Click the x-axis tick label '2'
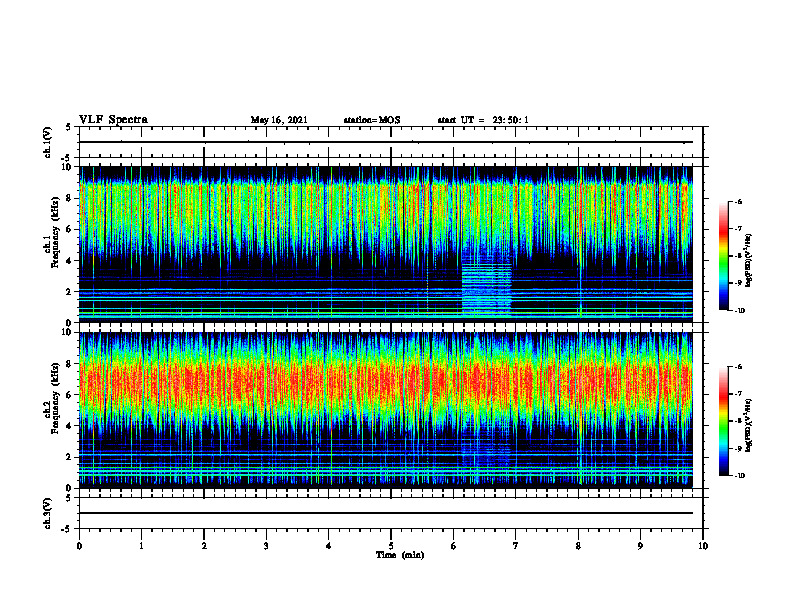 [x=204, y=546]
